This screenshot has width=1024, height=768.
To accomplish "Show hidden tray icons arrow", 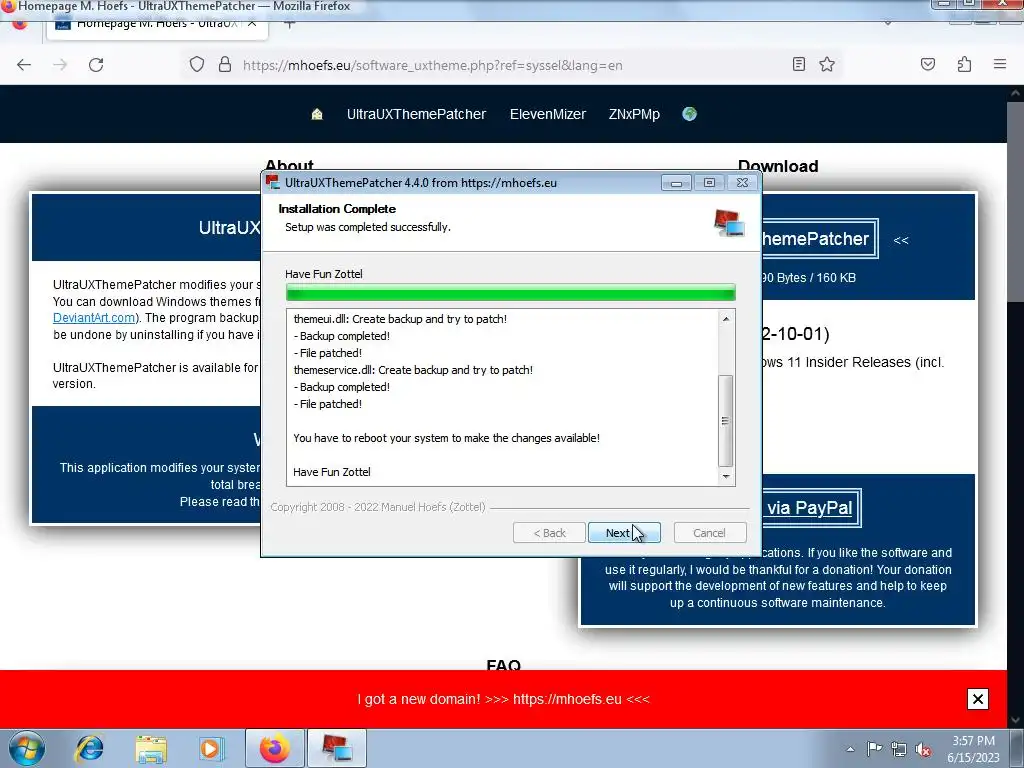I will coord(850,749).
